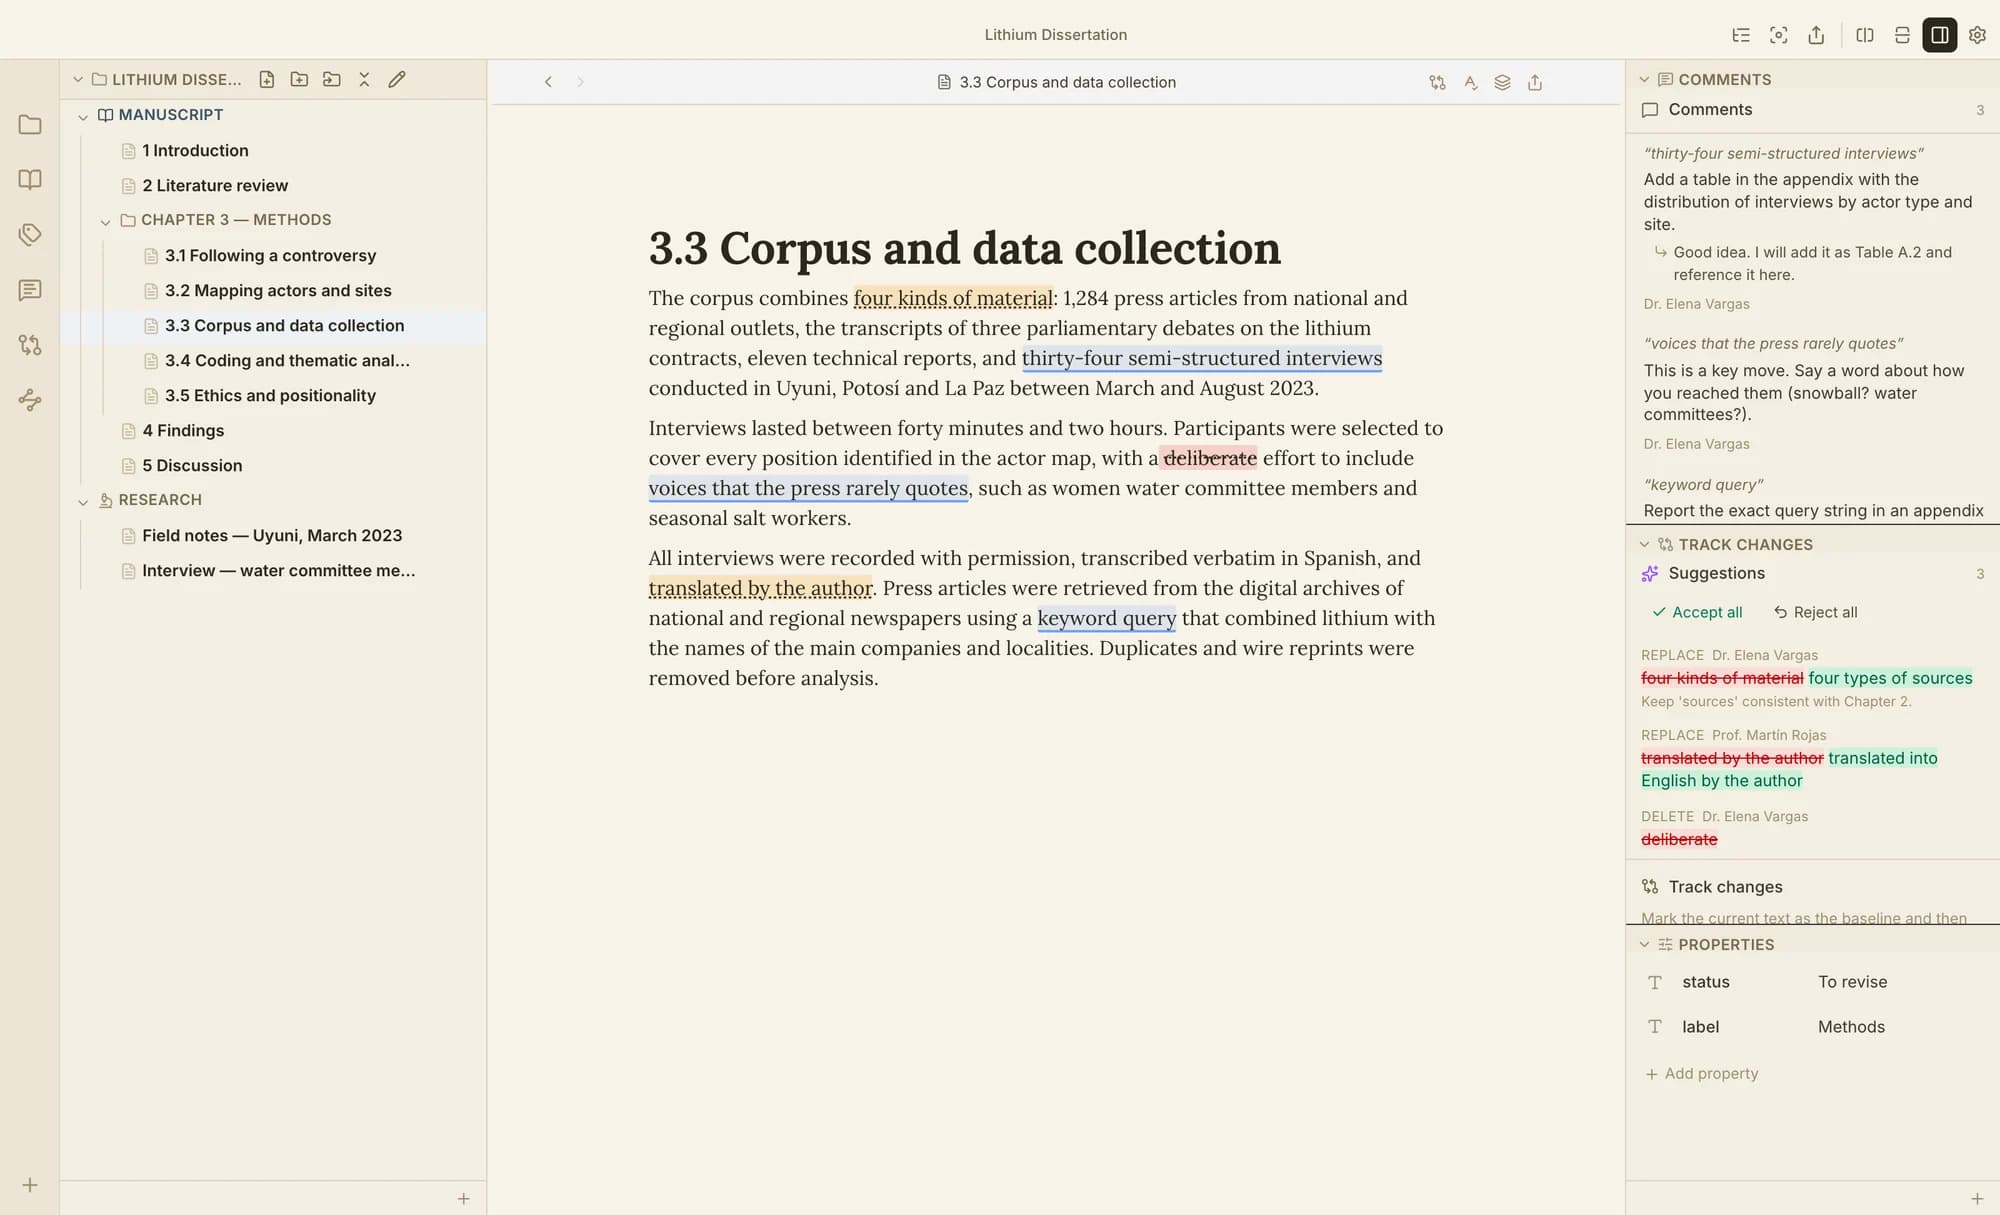Screen dimensions: 2000x1215
Task: Open the folder icon in left rail
Action: tap(30, 125)
